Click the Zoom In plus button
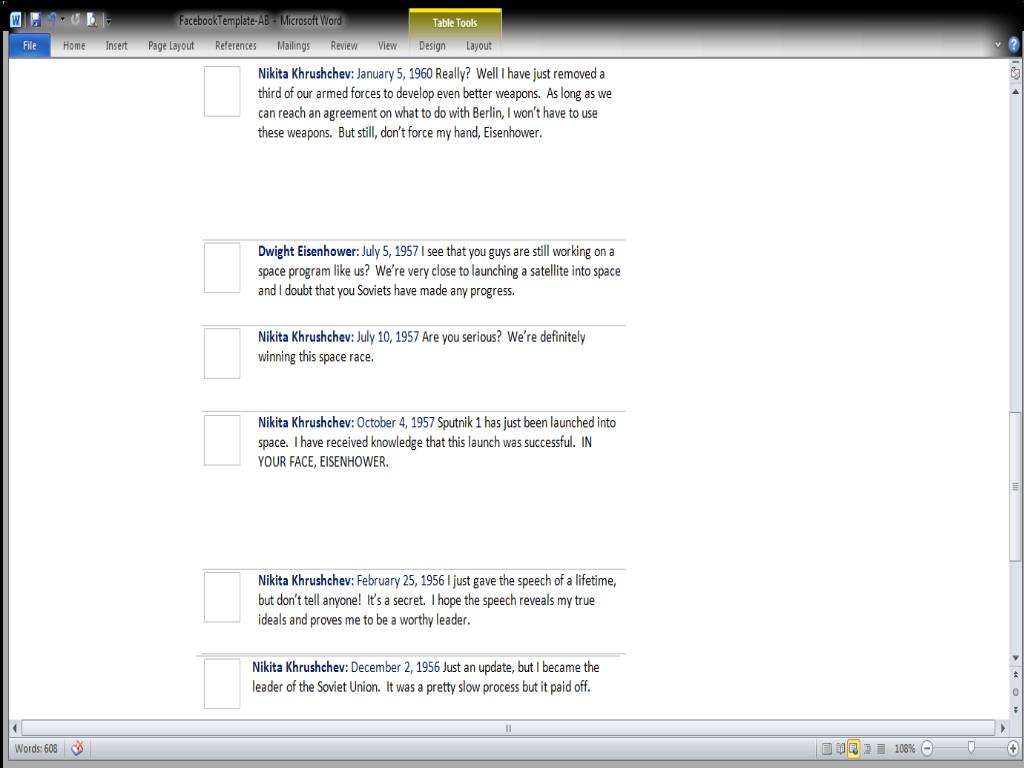Viewport: 1024px width, 768px height. click(1013, 748)
